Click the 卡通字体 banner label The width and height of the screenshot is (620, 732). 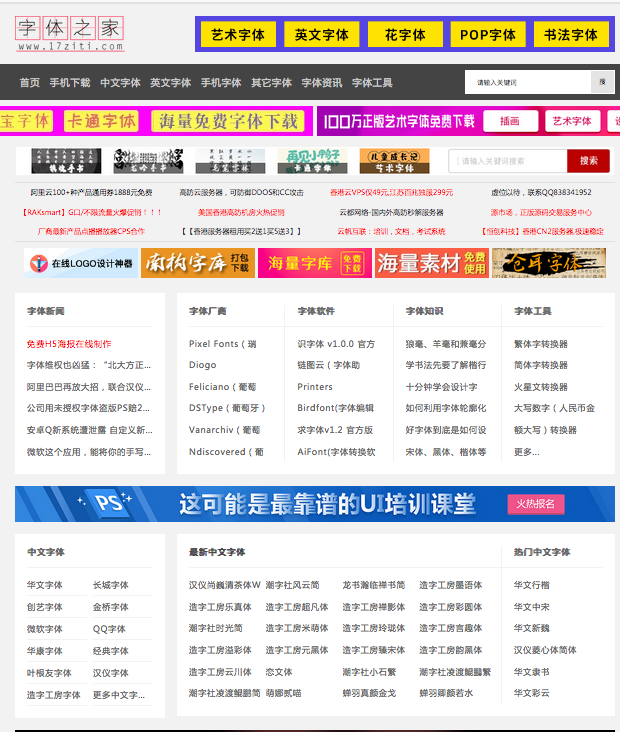point(101,121)
